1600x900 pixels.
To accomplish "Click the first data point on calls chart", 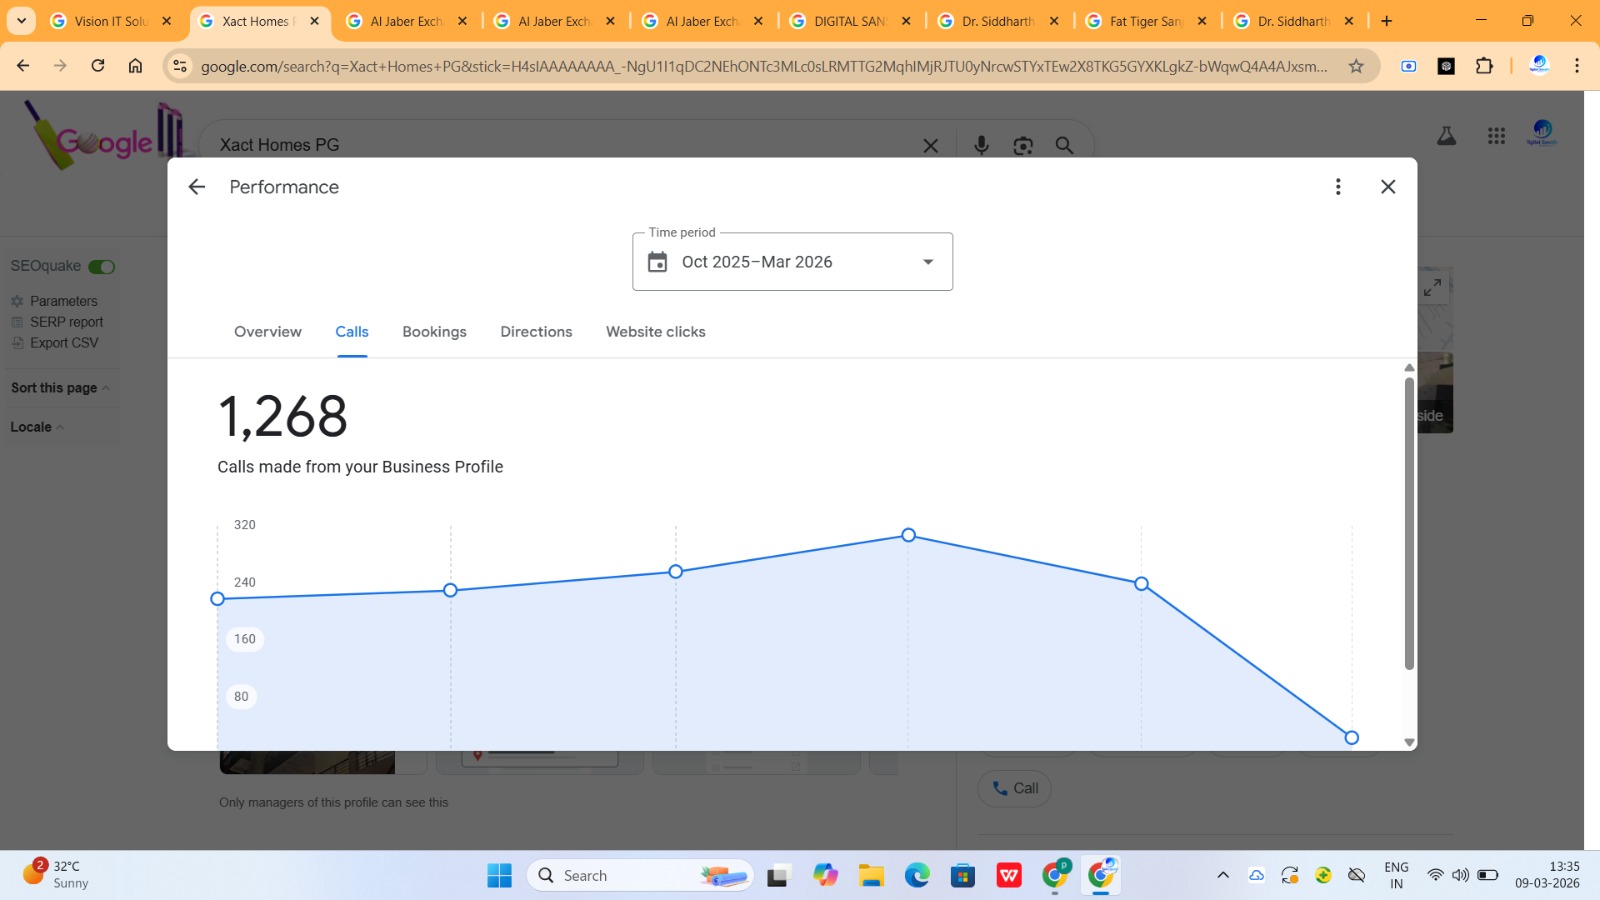I will pos(217,599).
